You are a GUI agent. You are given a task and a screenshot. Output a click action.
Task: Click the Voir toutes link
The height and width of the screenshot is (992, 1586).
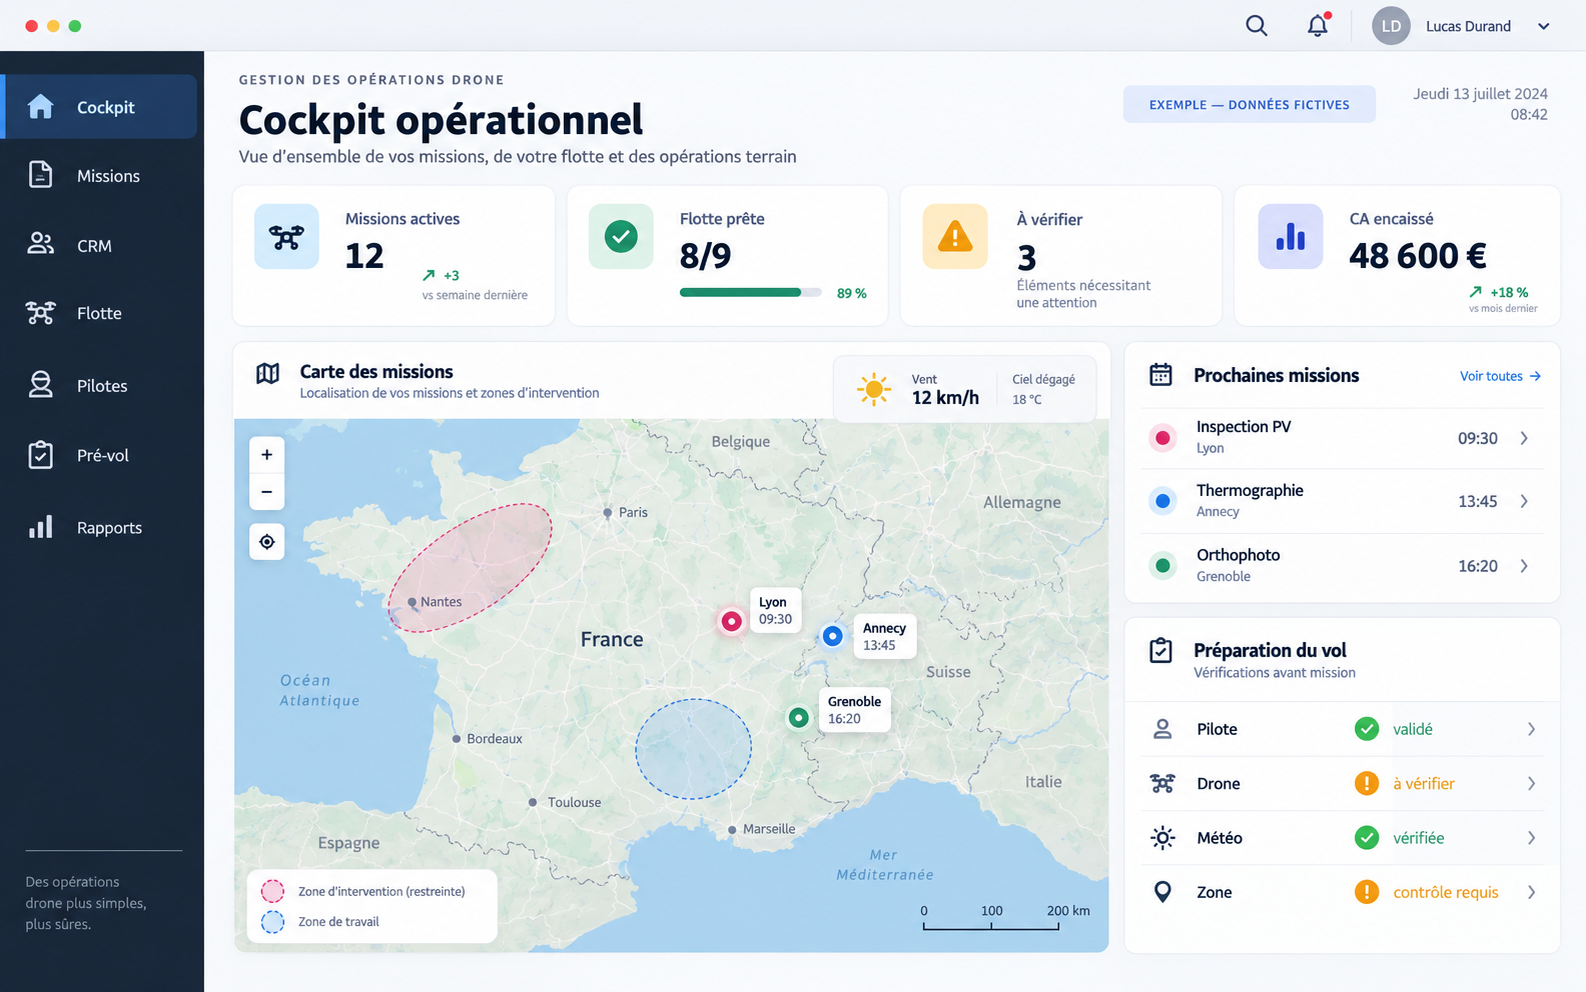tap(1500, 376)
